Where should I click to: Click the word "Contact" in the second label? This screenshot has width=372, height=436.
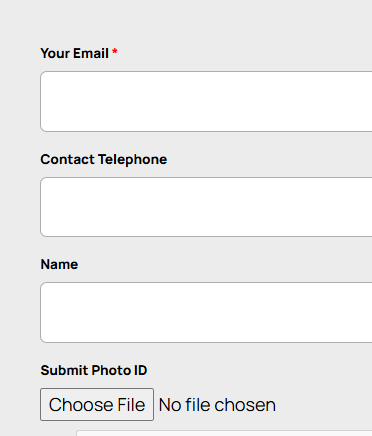pyautogui.click(x=68, y=159)
